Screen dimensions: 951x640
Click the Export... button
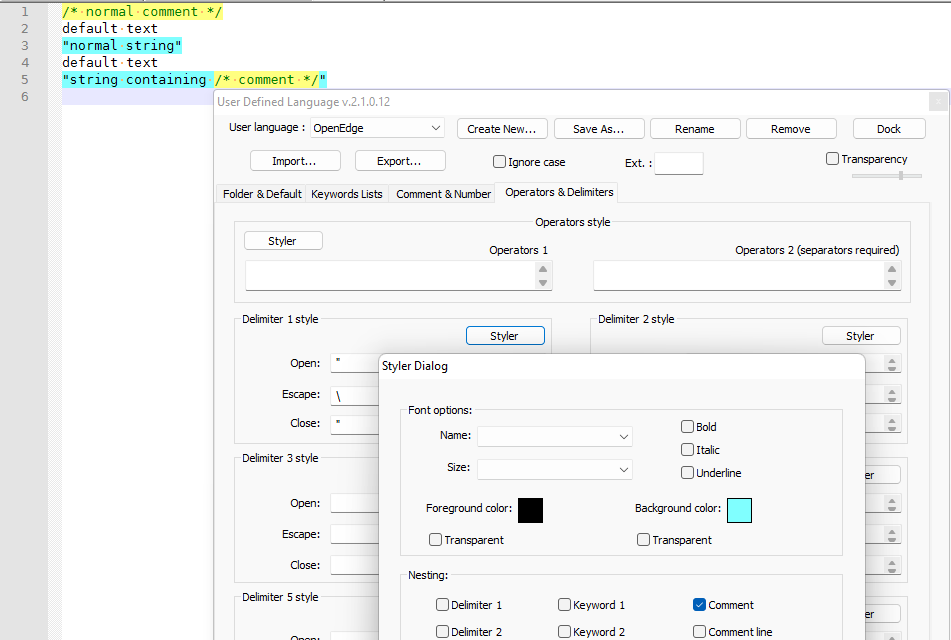[x=400, y=161]
